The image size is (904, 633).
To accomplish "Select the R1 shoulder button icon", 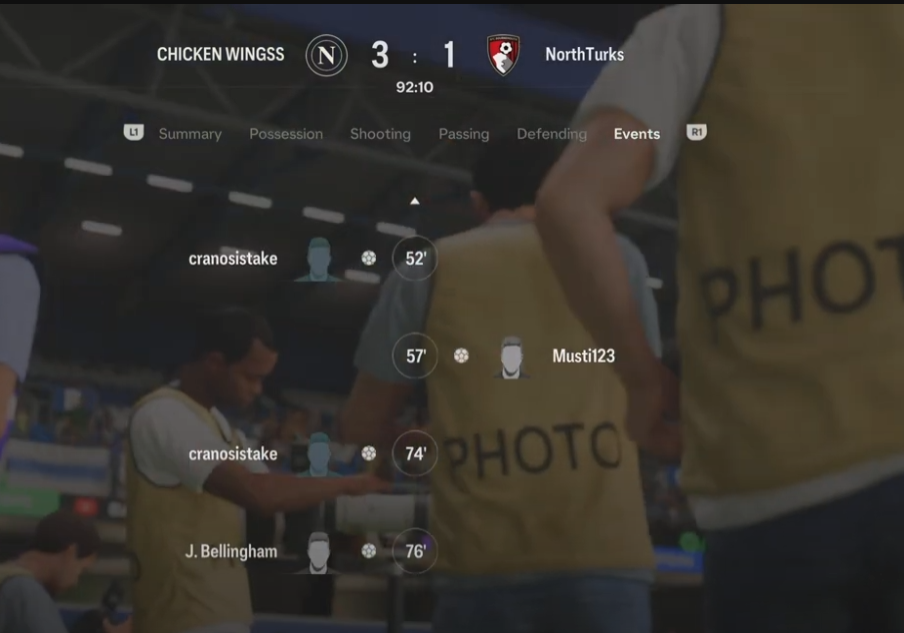I will pyautogui.click(x=696, y=133).
